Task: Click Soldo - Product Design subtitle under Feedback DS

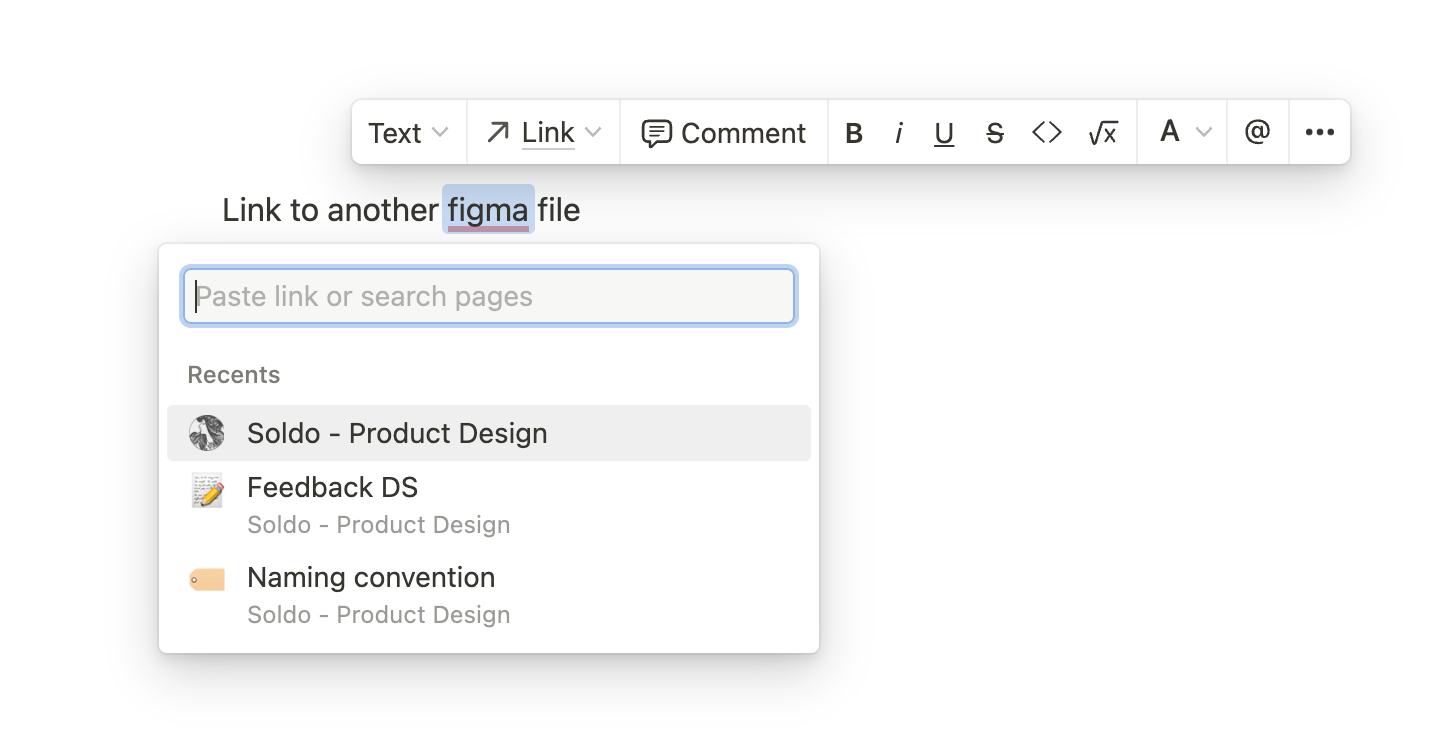Action: point(379,525)
